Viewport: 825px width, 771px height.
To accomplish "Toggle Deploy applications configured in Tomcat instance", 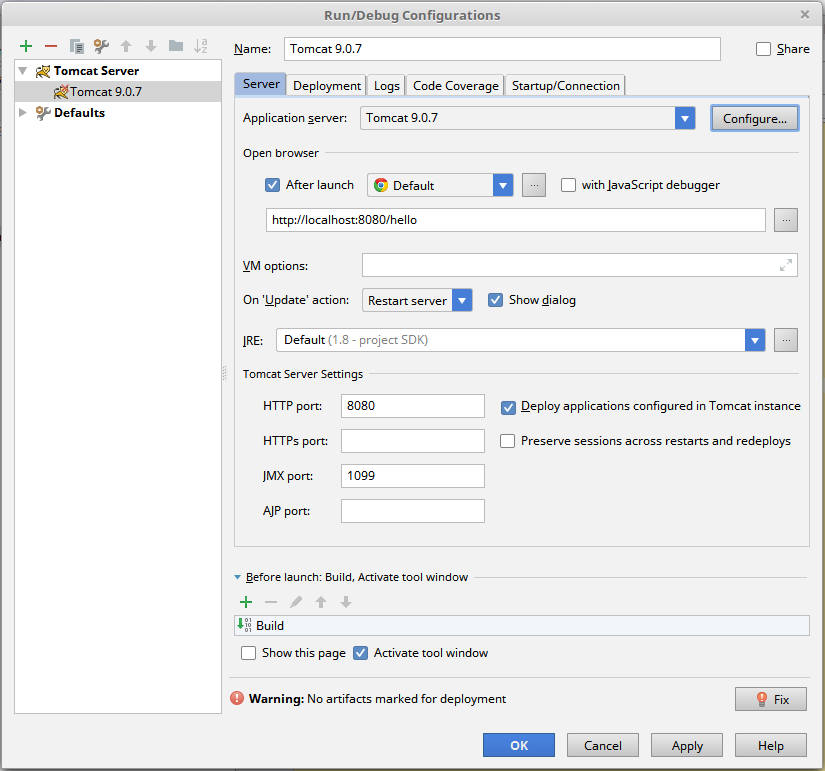I will pyautogui.click(x=508, y=407).
